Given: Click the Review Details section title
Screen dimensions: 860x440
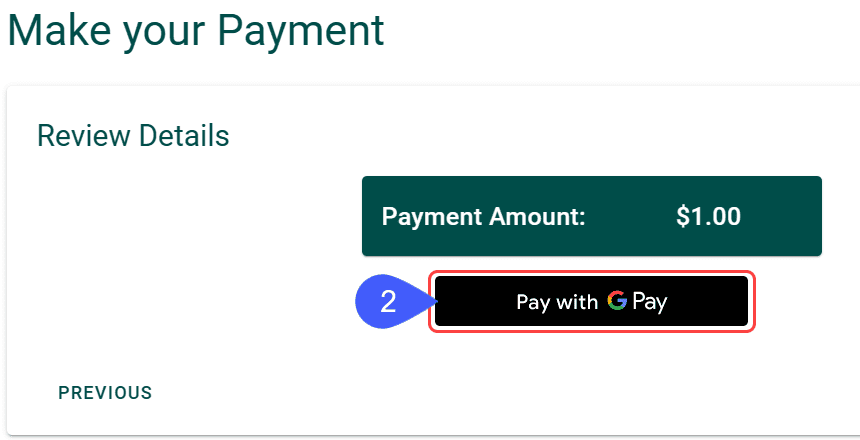Looking at the screenshot, I should point(133,136).
